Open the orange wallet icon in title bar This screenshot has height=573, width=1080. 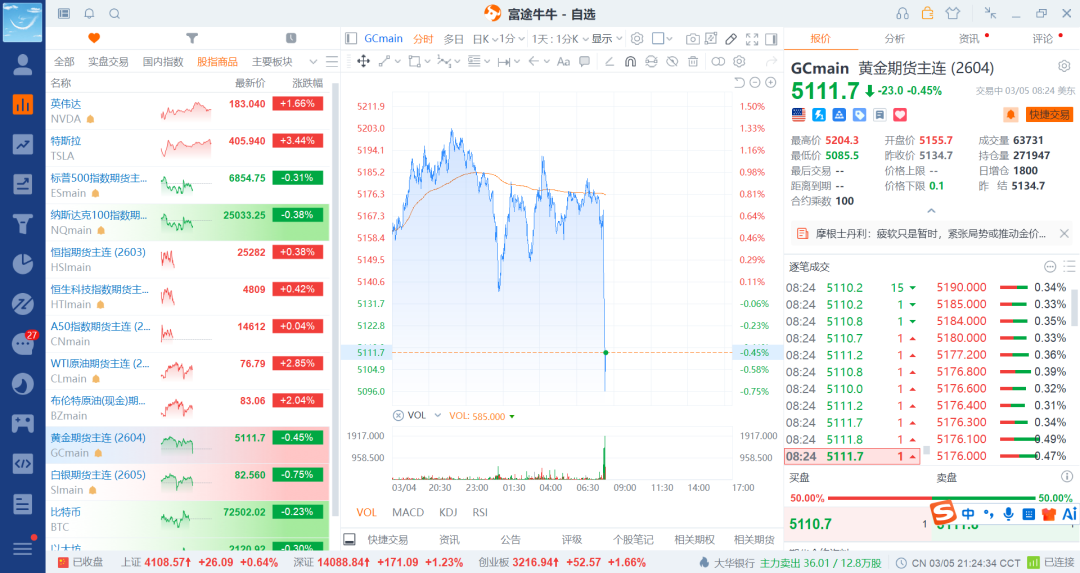coord(927,13)
